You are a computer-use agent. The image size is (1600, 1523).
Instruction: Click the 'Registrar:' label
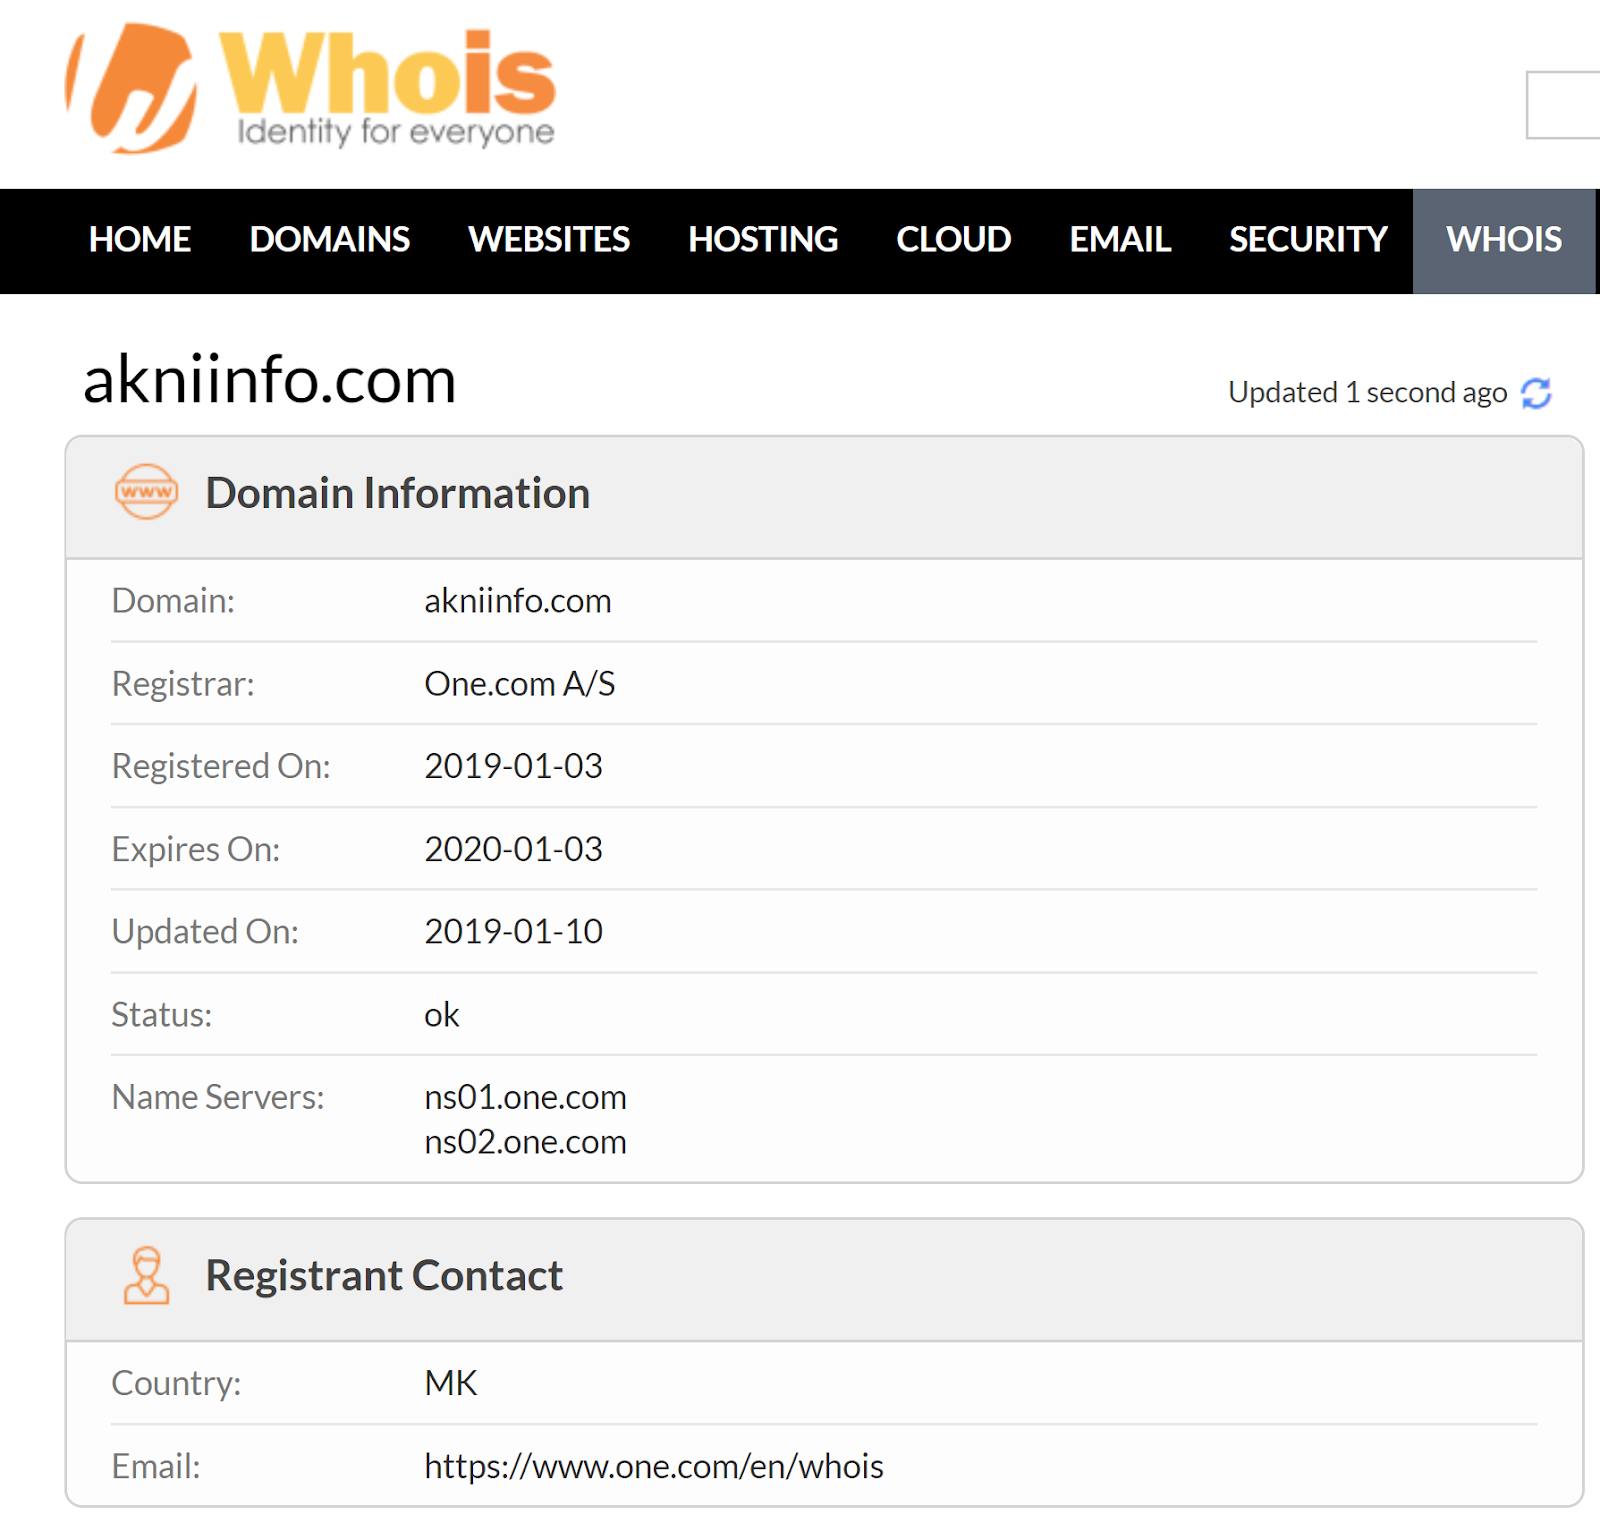pyautogui.click(x=183, y=684)
